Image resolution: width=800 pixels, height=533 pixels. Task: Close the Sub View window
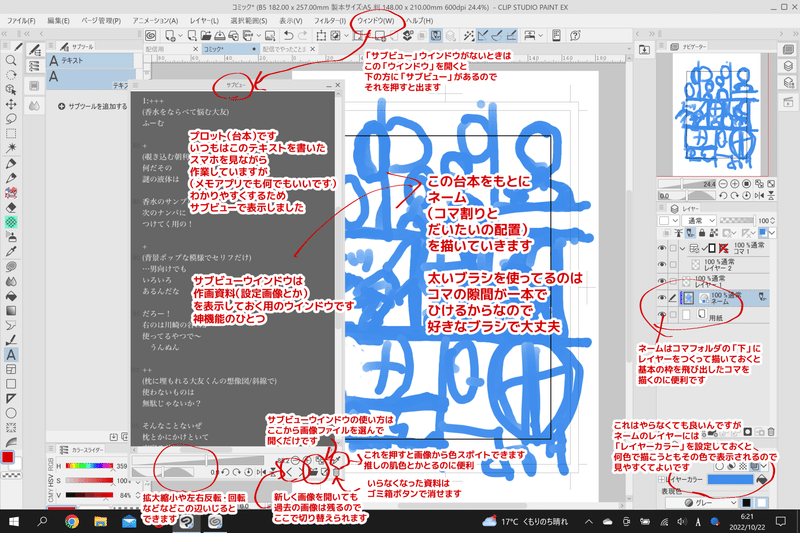[x=337, y=85]
